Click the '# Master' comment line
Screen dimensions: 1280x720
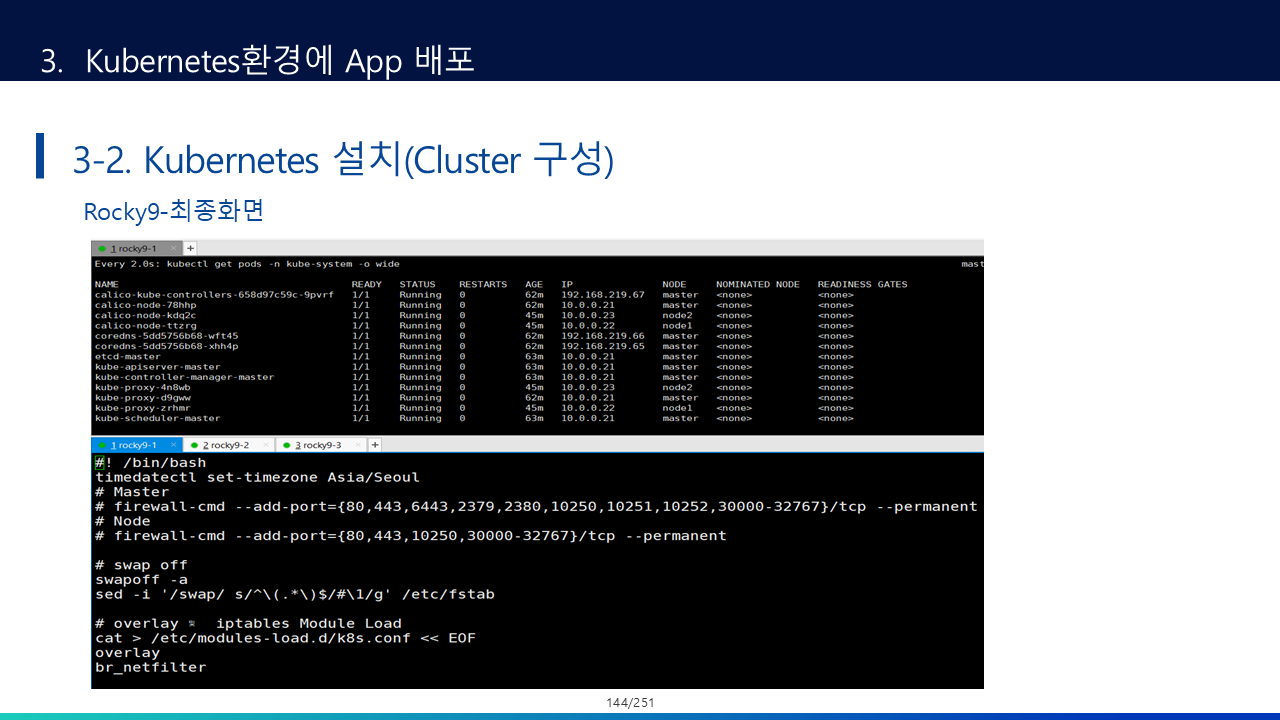click(133, 492)
